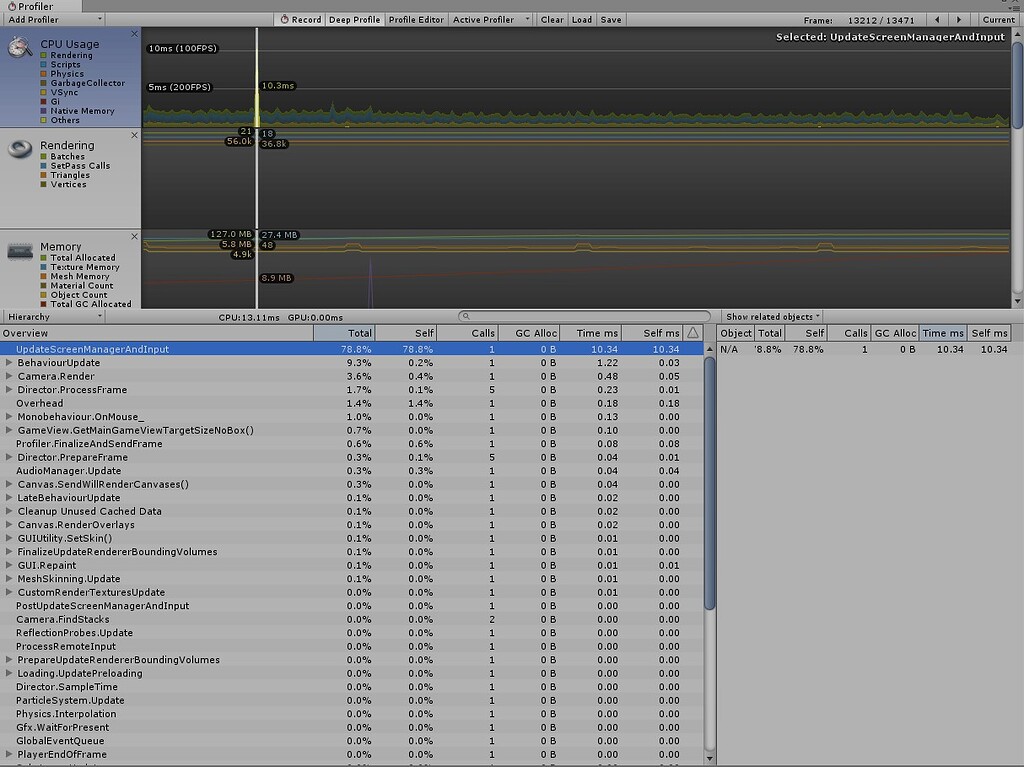Enable Deep Profile mode
The width and height of the screenshot is (1024, 767).
pyautogui.click(x=354, y=19)
